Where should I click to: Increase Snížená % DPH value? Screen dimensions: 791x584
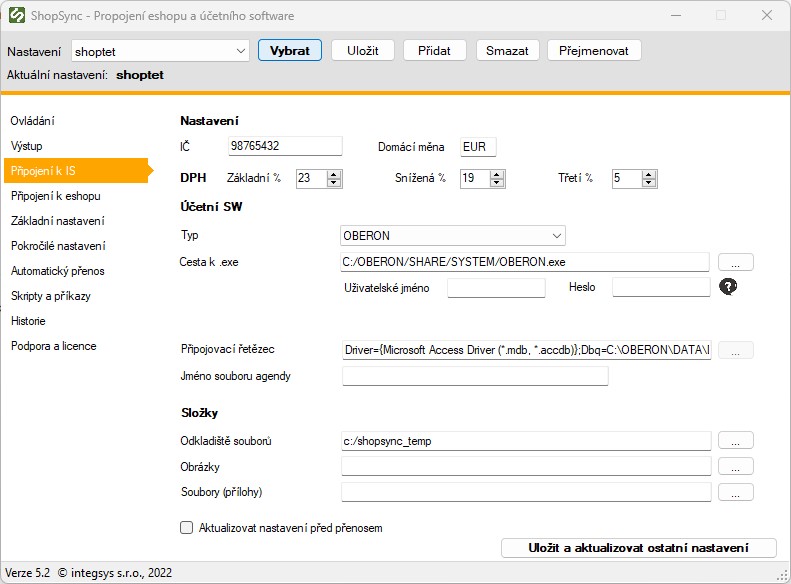pos(497,174)
